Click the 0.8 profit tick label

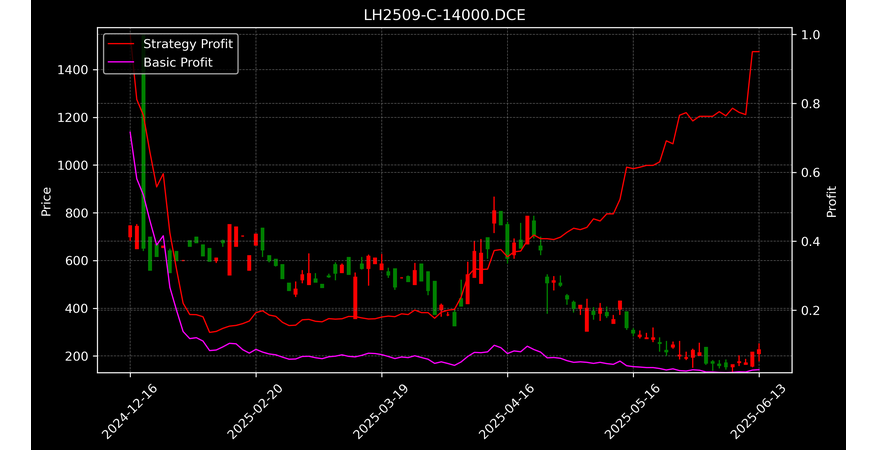click(810, 104)
